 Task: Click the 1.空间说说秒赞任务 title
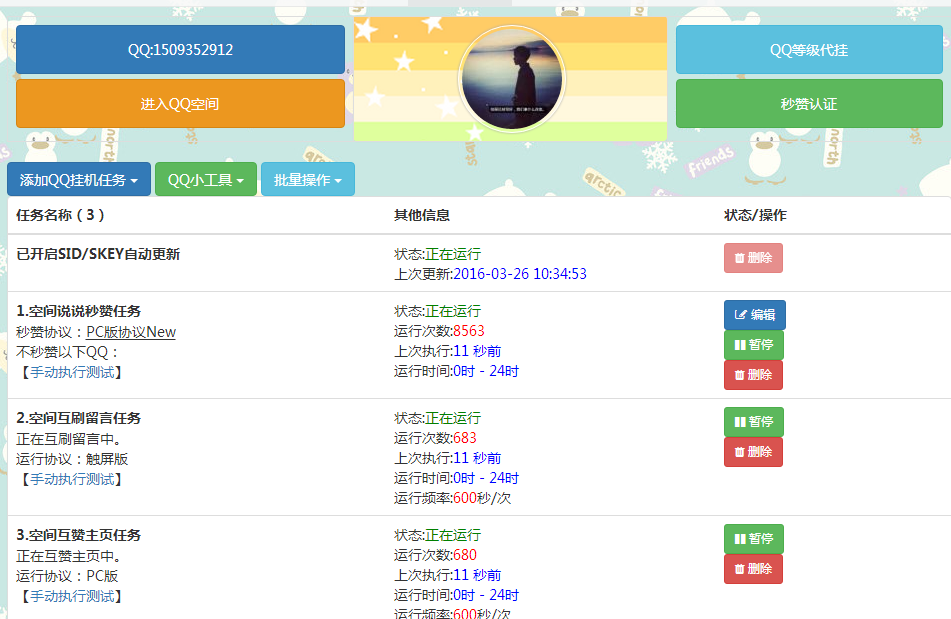coord(78,311)
